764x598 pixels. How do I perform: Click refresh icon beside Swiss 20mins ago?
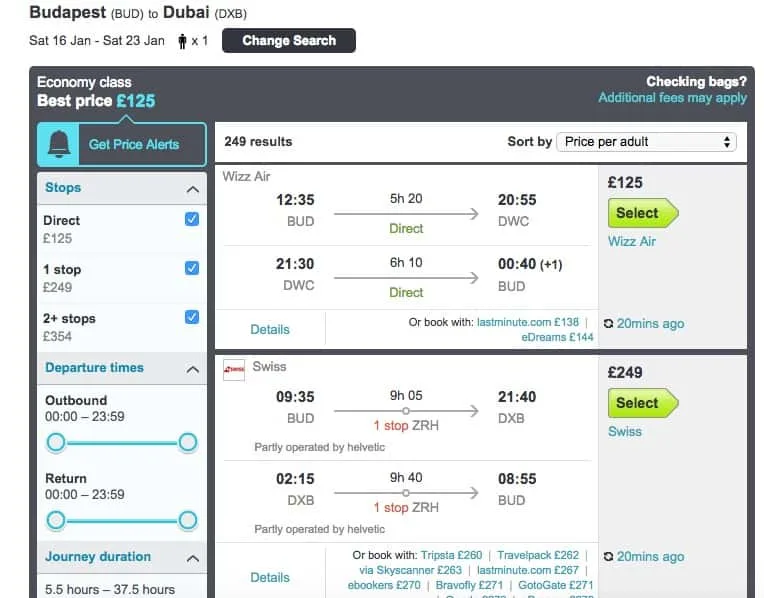point(610,557)
